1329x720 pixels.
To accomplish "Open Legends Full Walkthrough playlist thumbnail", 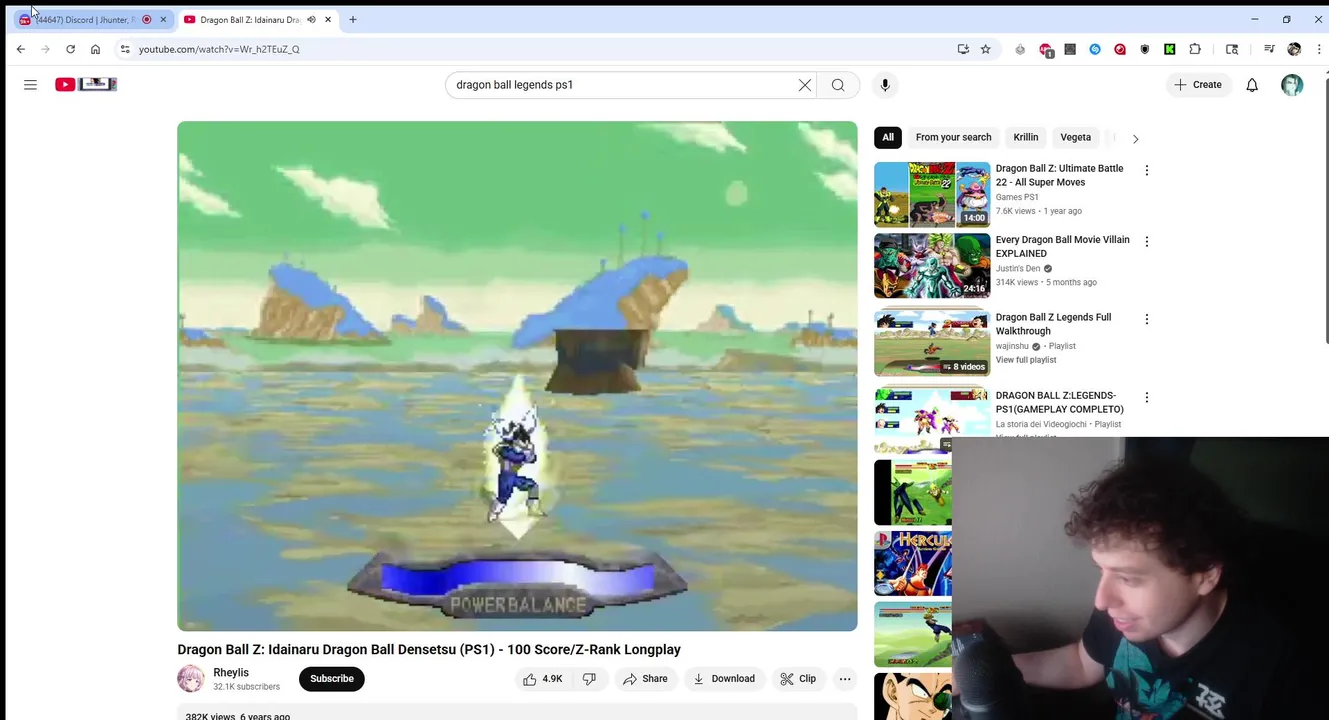I will click(932, 344).
